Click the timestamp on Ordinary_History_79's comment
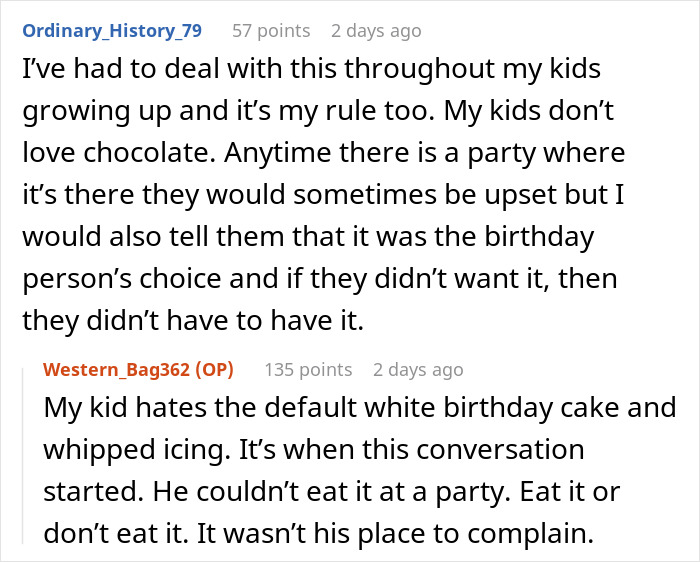Screen dimensions: 700x562 click(376, 31)
